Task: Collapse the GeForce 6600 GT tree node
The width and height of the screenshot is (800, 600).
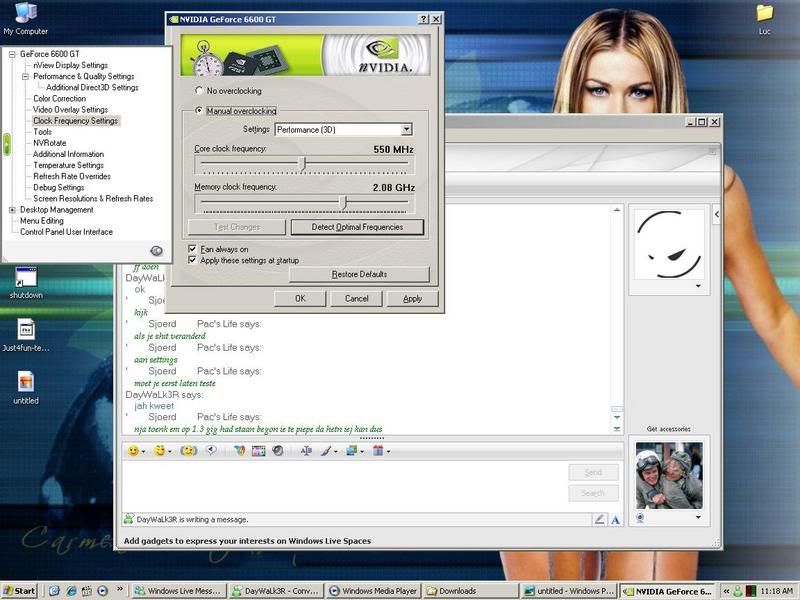Action: (x=12, y=54)
